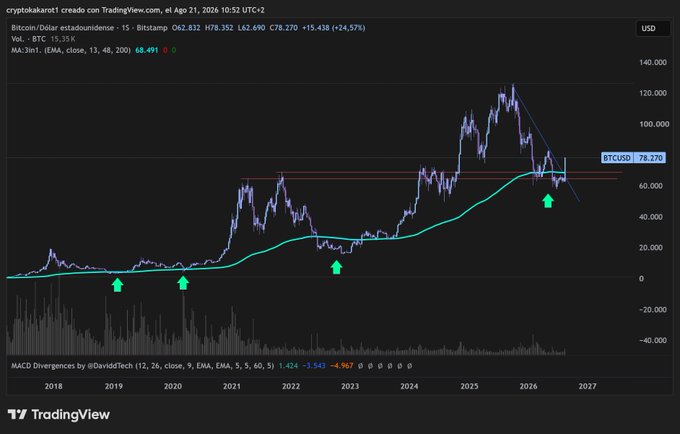The image size is (680, 434).
Task: Open the USD currency selector
Action: (652, 28)
